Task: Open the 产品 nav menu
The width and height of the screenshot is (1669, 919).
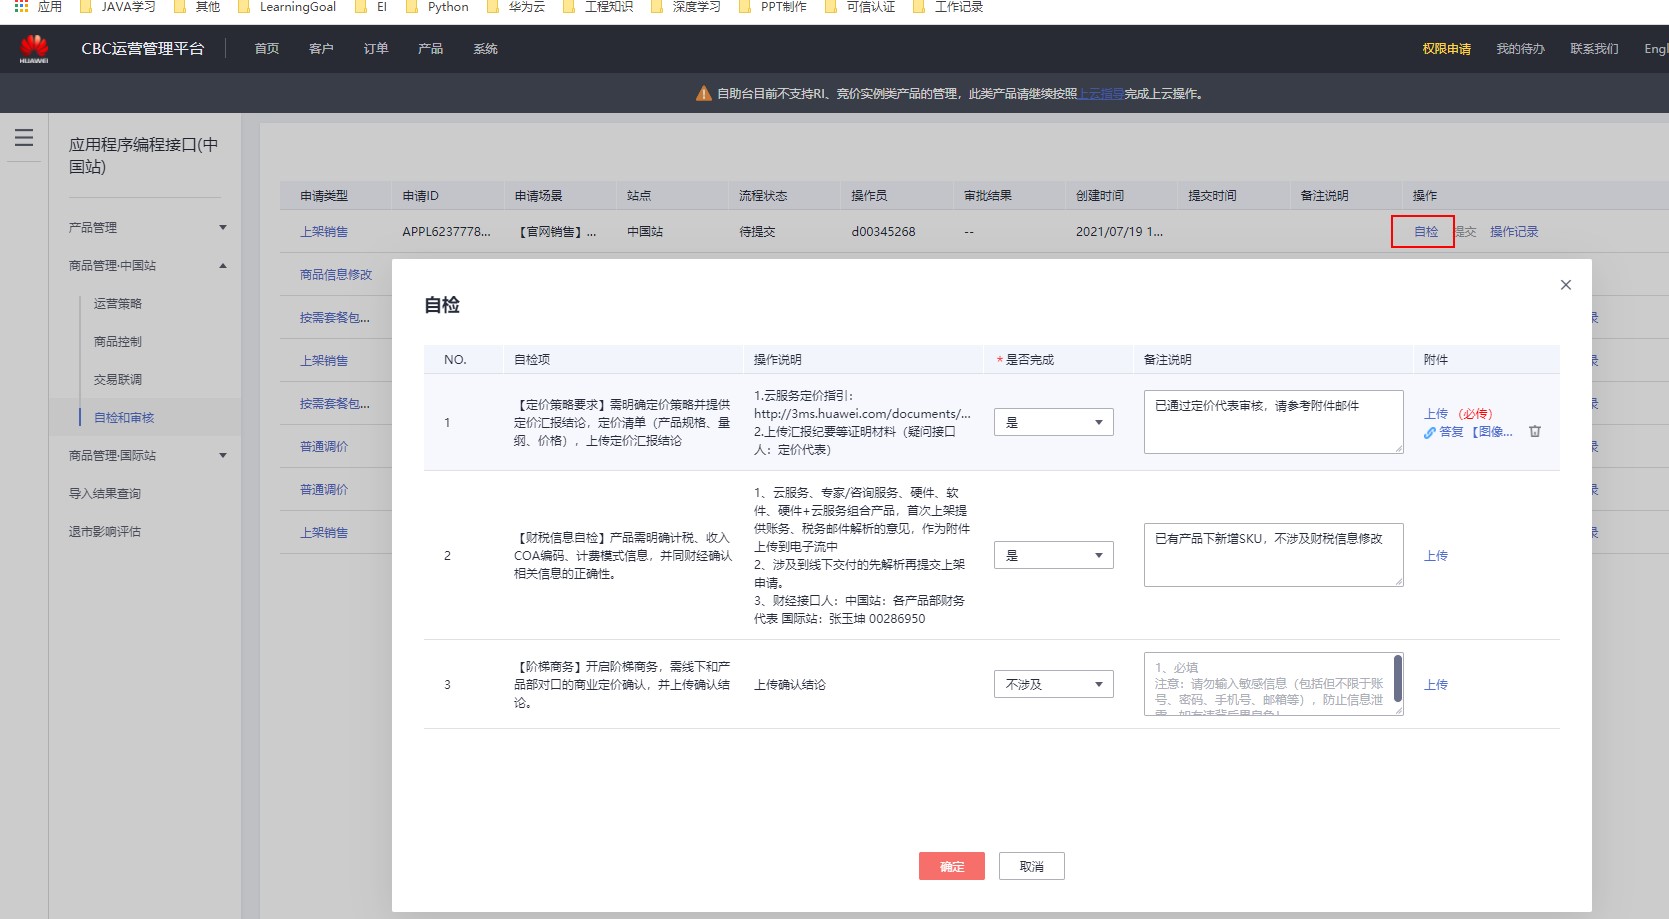Action: (x=430, y=49)
